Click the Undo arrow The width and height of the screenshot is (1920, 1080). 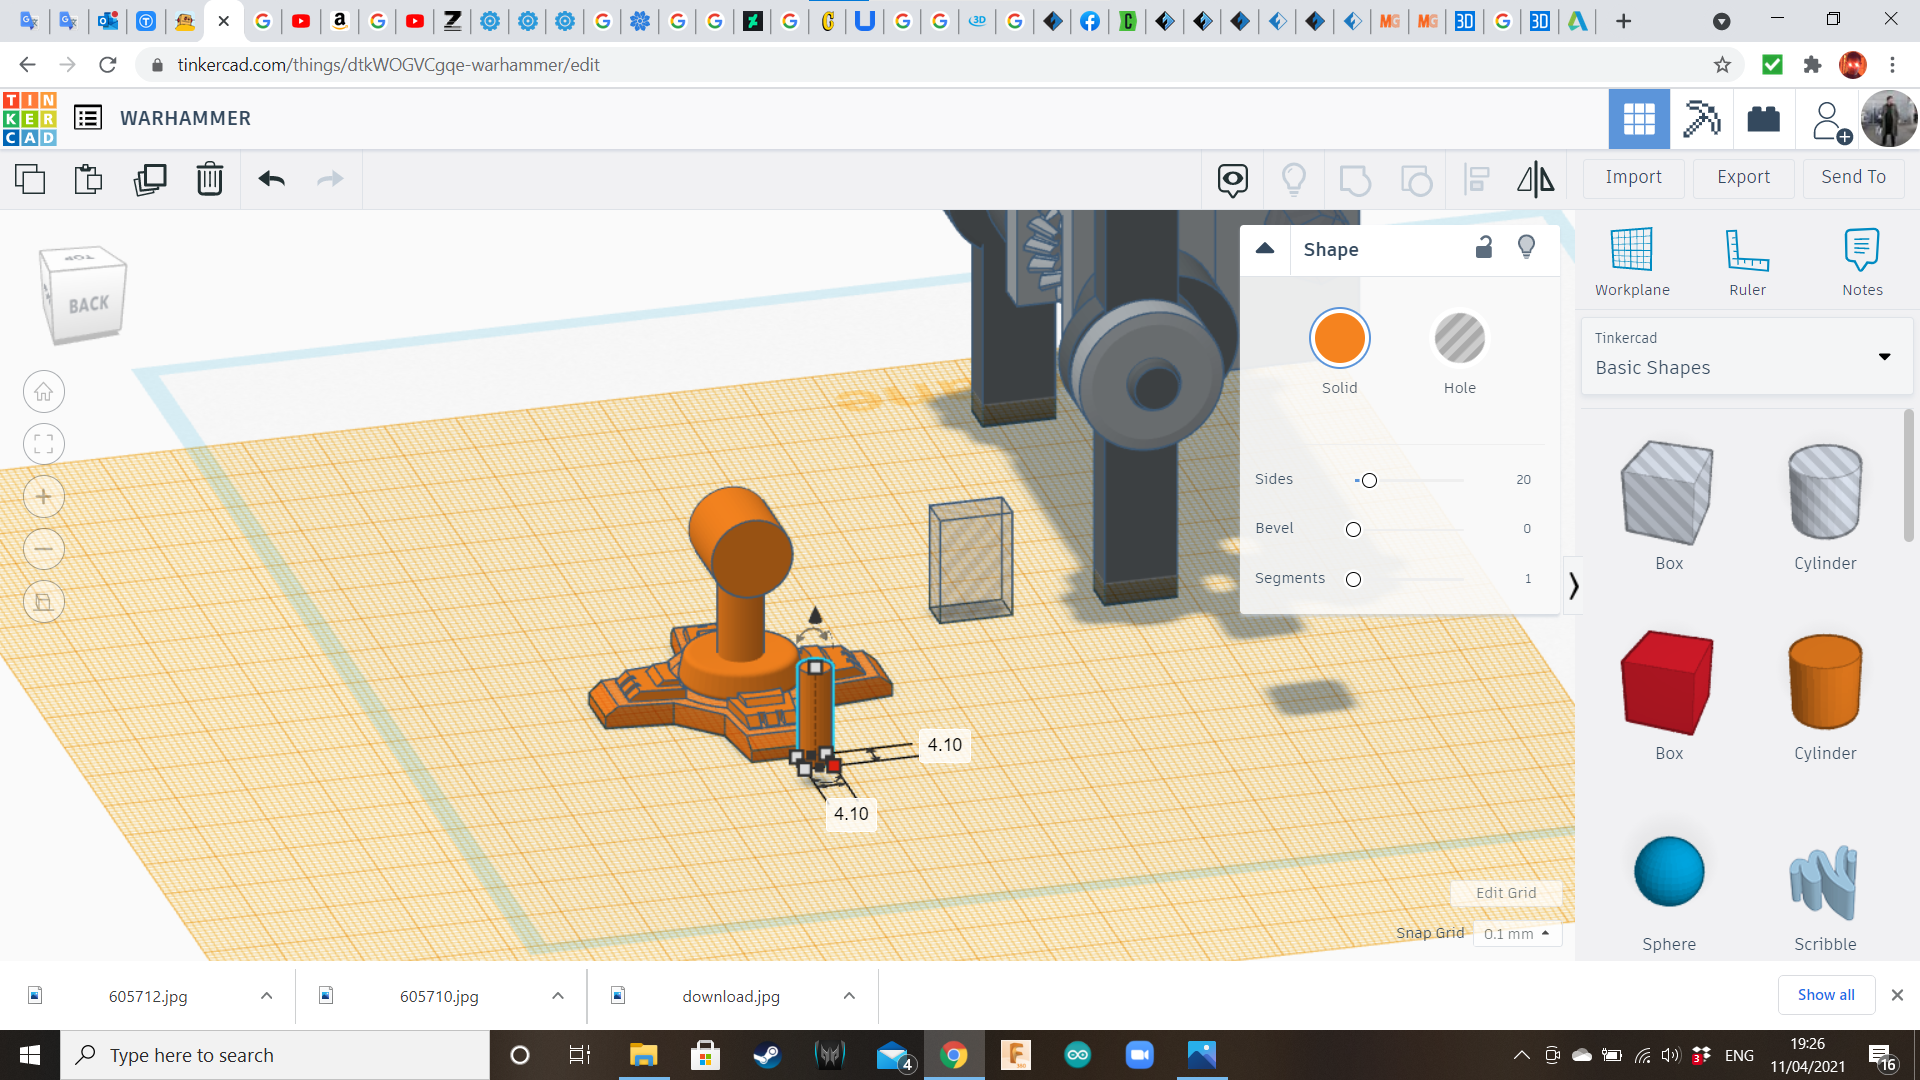(x=271, y=179)
